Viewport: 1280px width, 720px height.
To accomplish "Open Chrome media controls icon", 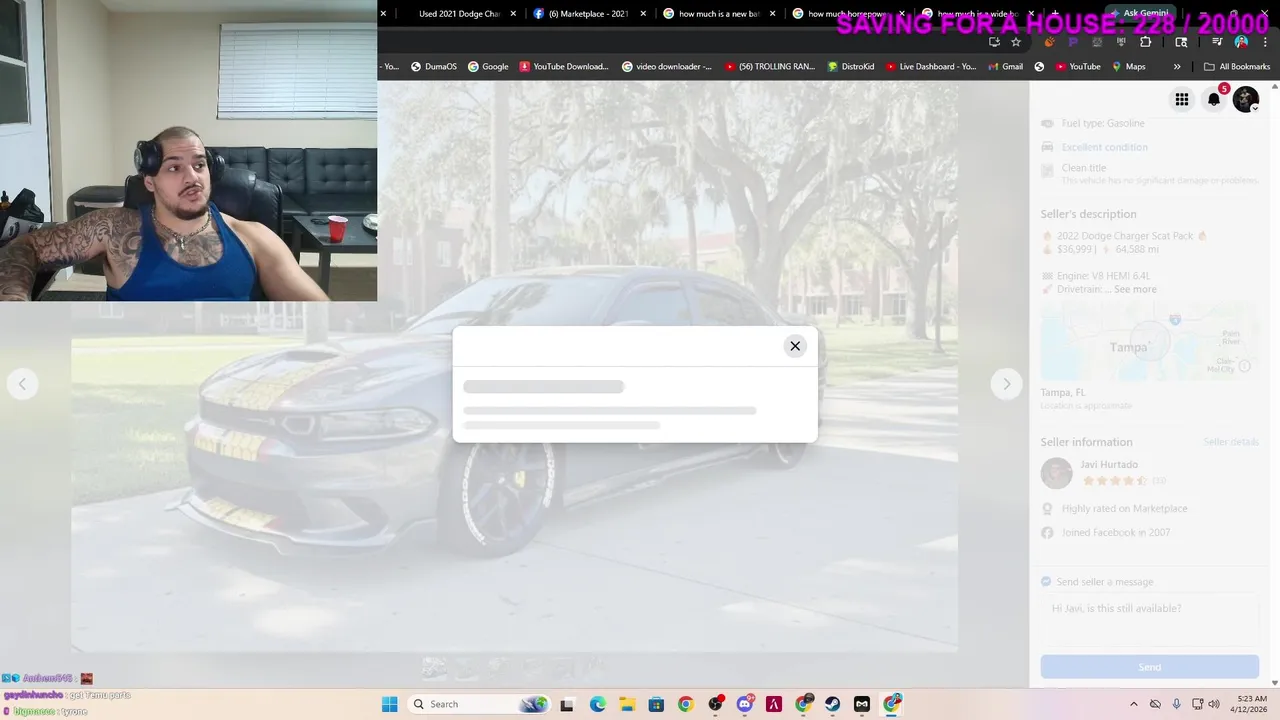I will pos(1217,42).
